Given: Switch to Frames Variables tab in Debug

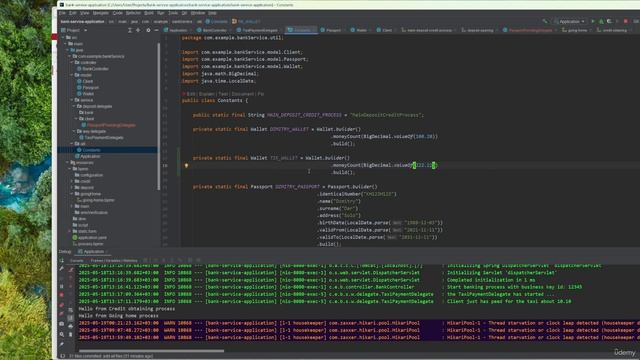Looking at the screenshot, I should 114,260.
